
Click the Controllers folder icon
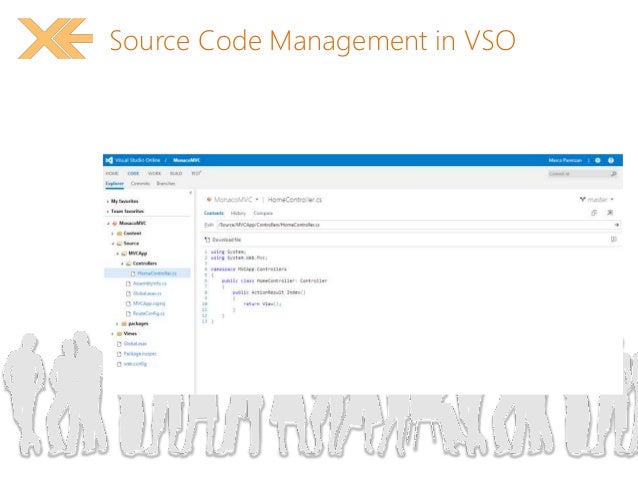(x=129, y=264)
